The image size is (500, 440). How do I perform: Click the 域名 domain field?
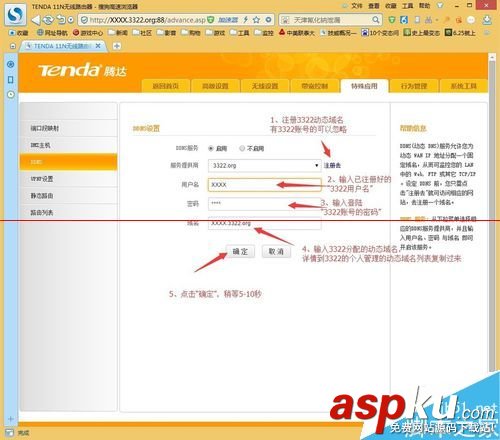[265, 223]
